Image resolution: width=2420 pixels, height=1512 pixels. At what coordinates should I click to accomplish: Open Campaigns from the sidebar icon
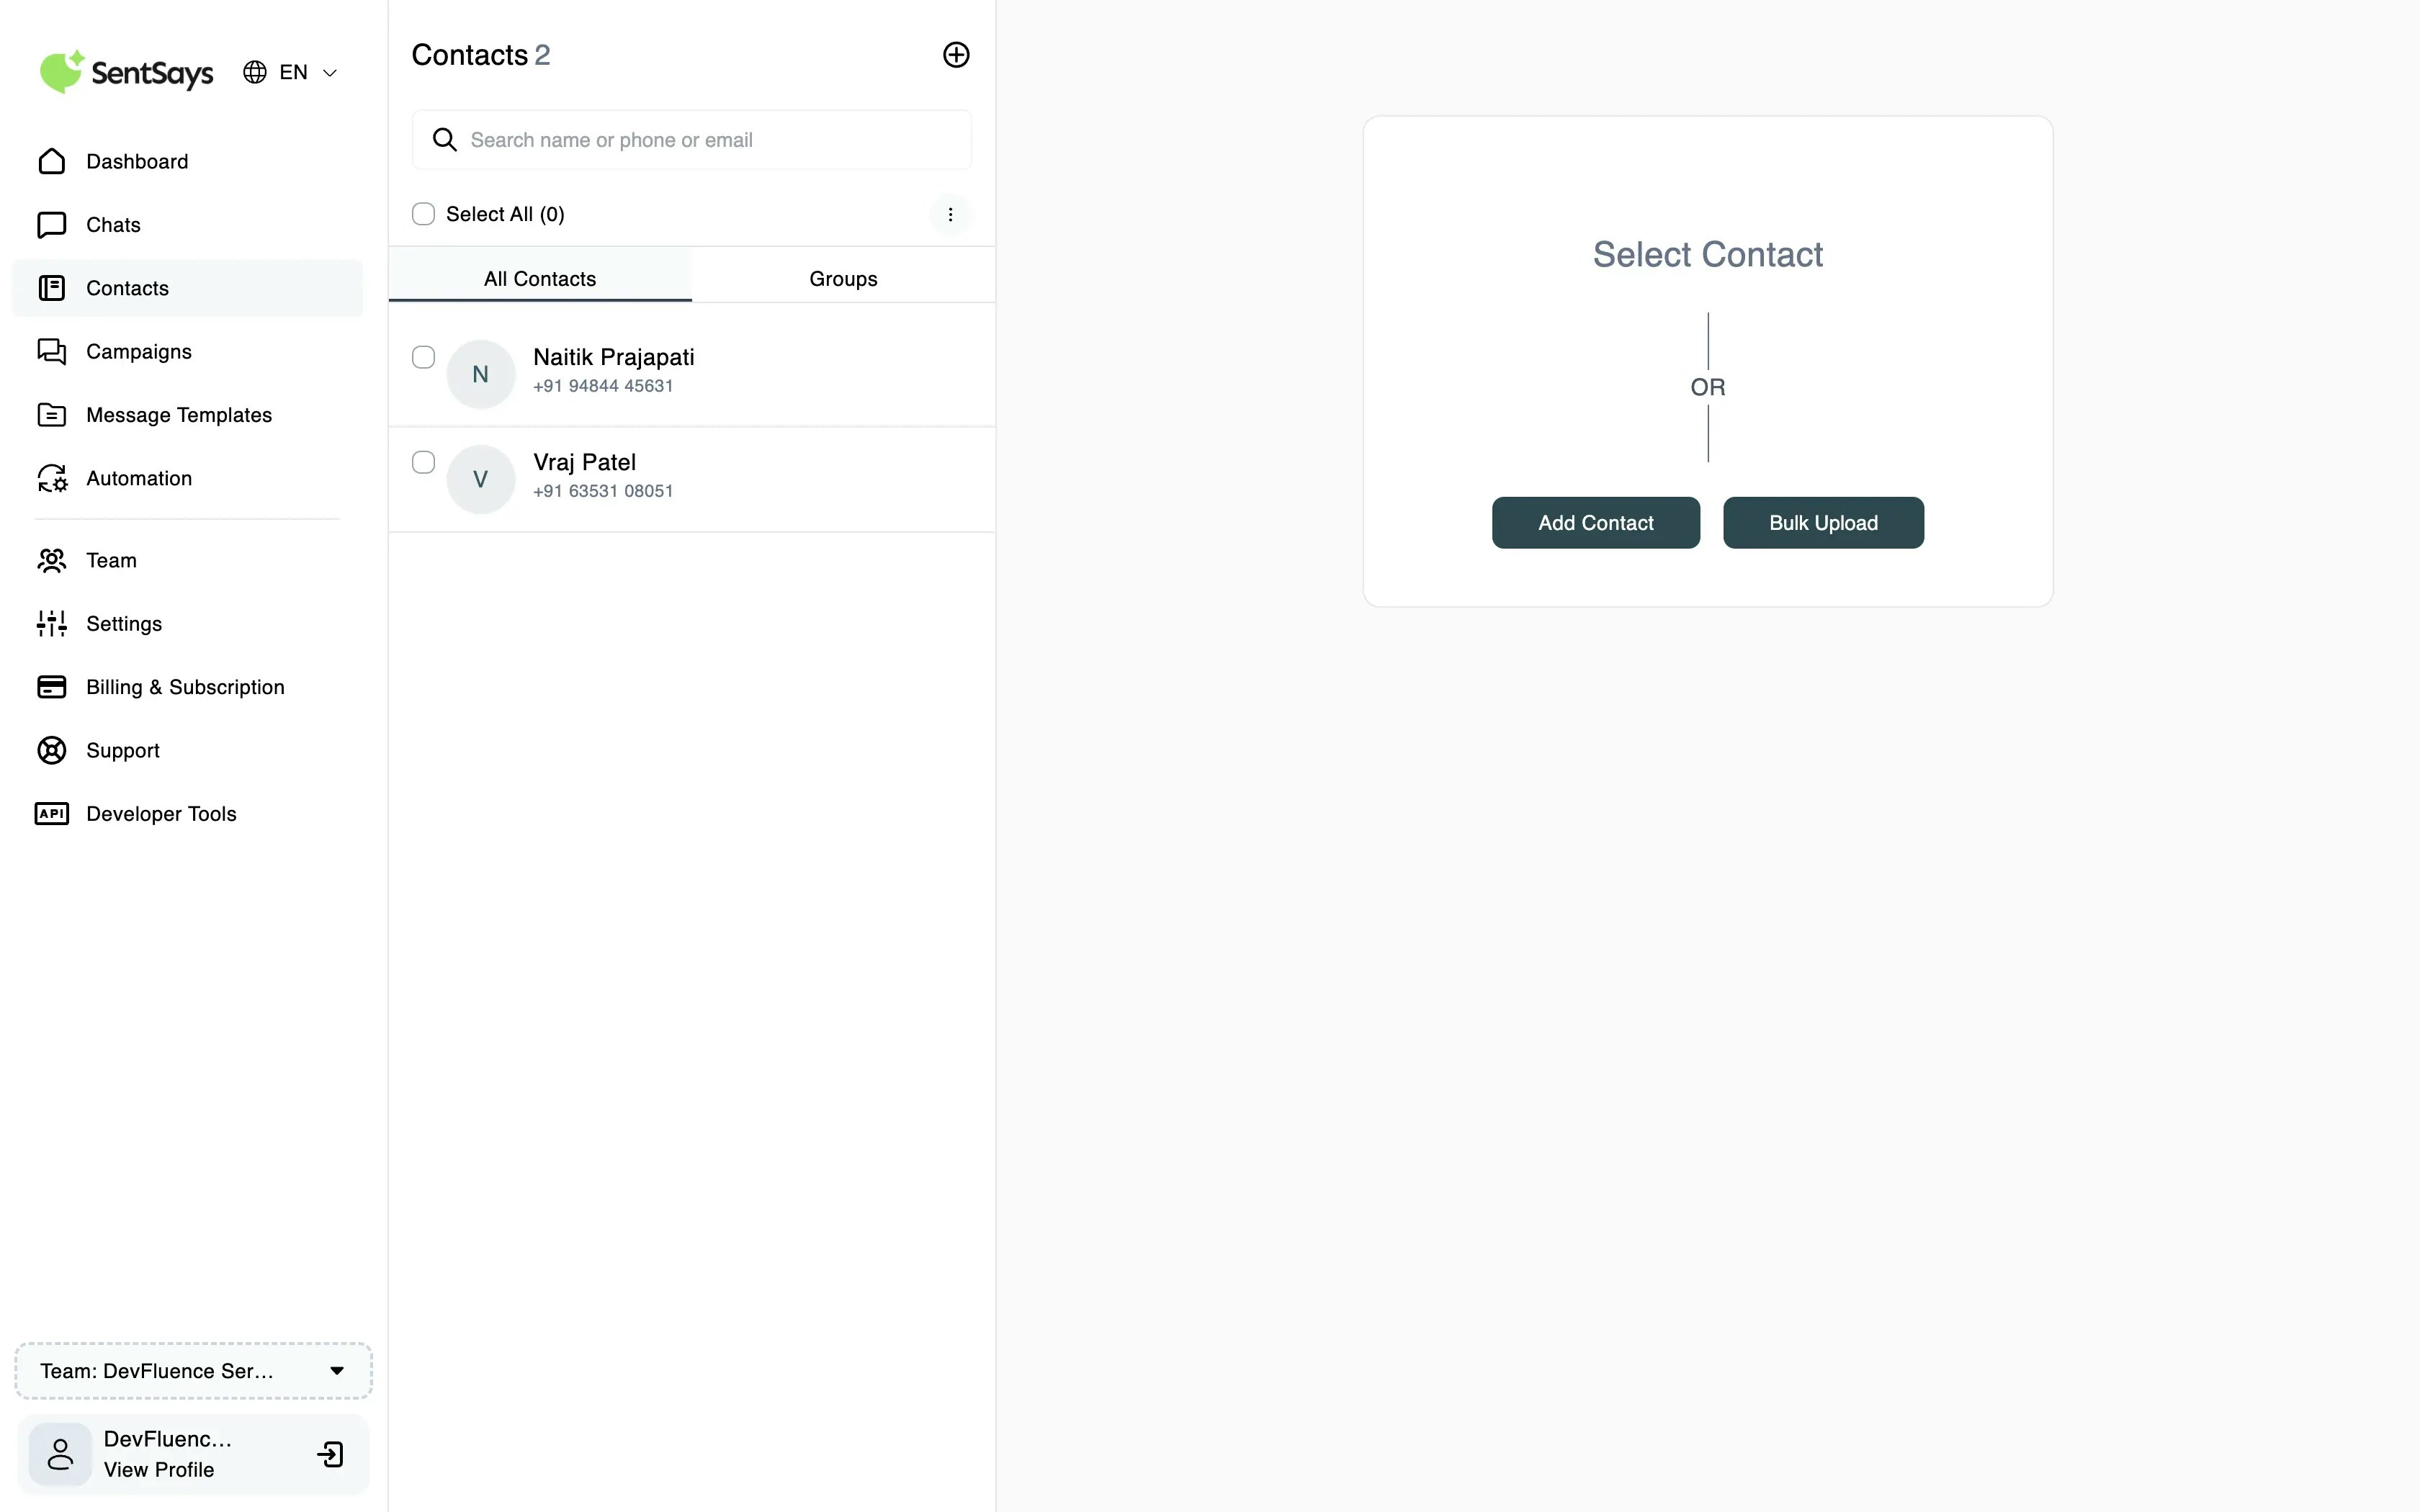click(x=52, y=351)
